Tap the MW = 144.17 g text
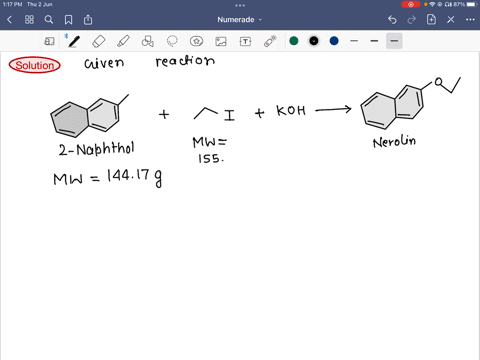Viewport: 480px width, 360px height. click(108, 177)
